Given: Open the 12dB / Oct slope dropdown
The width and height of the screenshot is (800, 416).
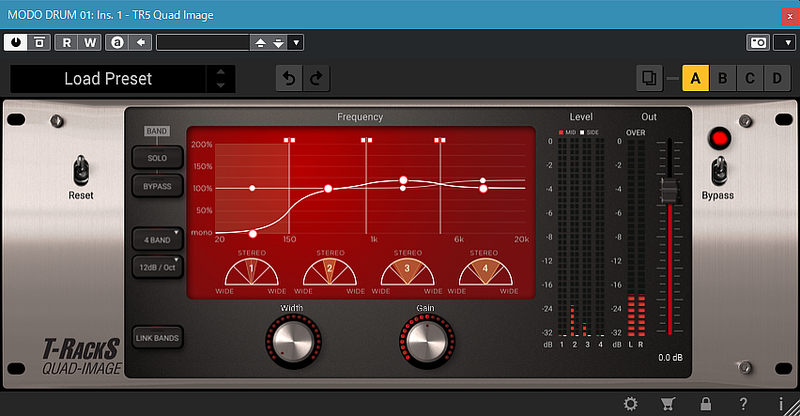Looking at the screenshot, I should click(157, 267).
